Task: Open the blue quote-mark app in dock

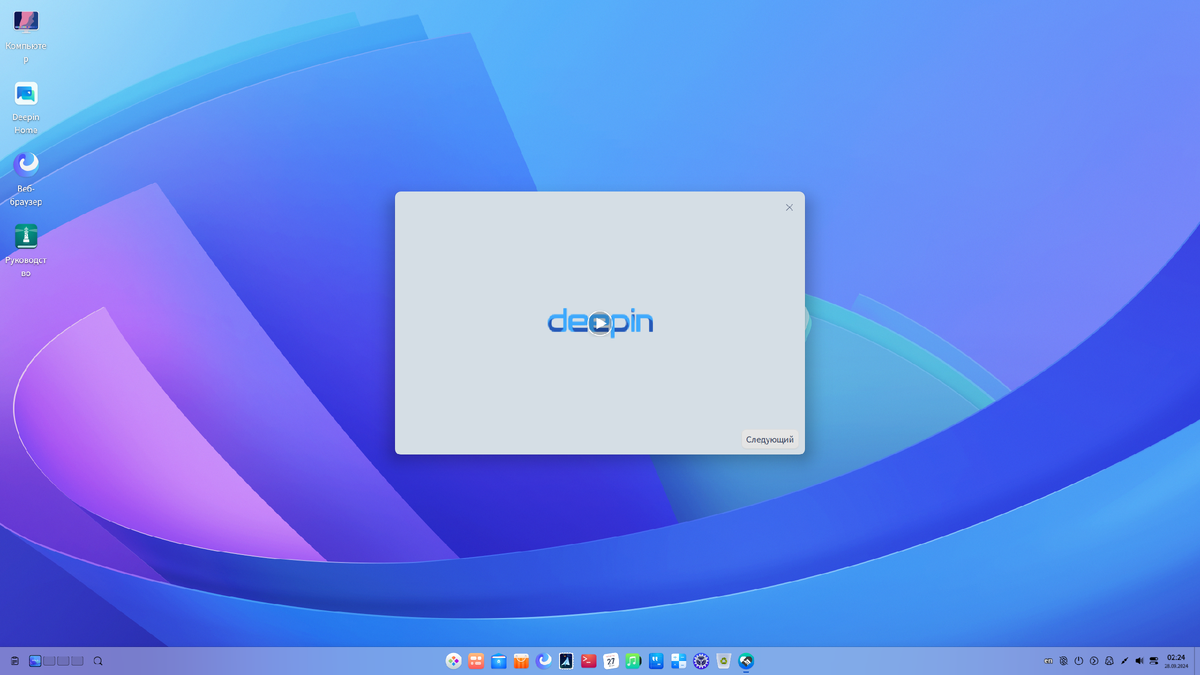Action: point(656,661)
